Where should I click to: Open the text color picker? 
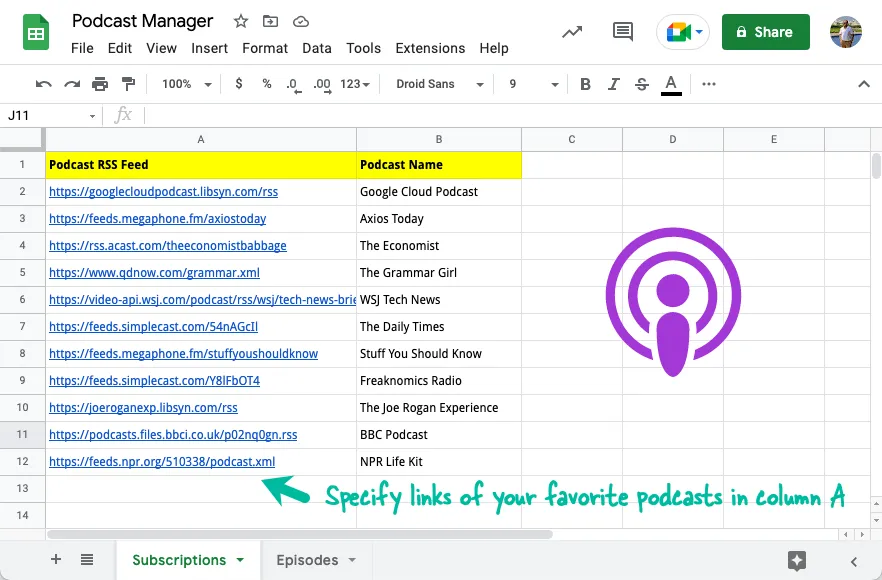tap(671, 84)
